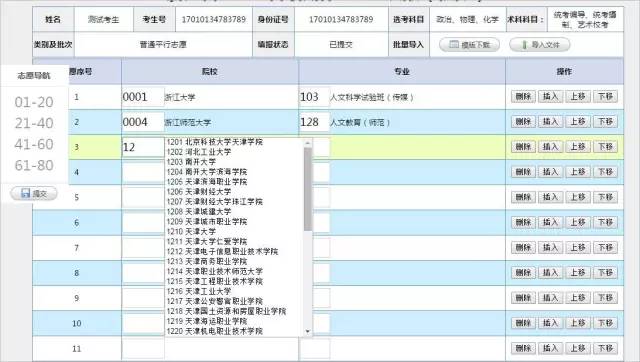Click 普通平行志愿 category value
Image resolution: width=640 pixels, height=362 pixels.
pyautogui.click(x=163, y=45)
